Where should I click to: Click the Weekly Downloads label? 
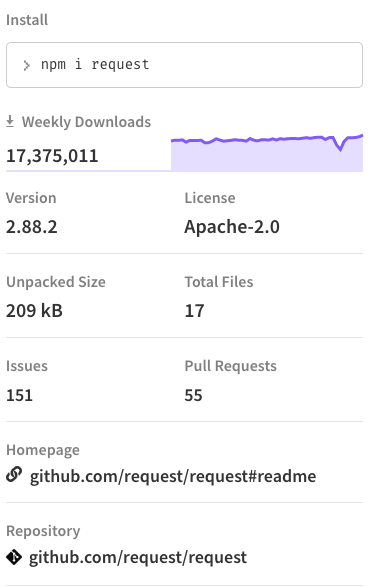click(86, 122)
